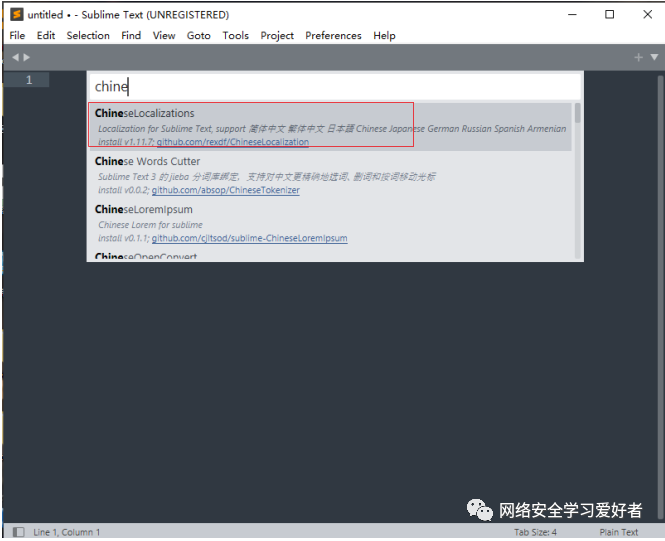Click line number 1 in gutter
Screen dimensions: 665x541
(29, 80)
